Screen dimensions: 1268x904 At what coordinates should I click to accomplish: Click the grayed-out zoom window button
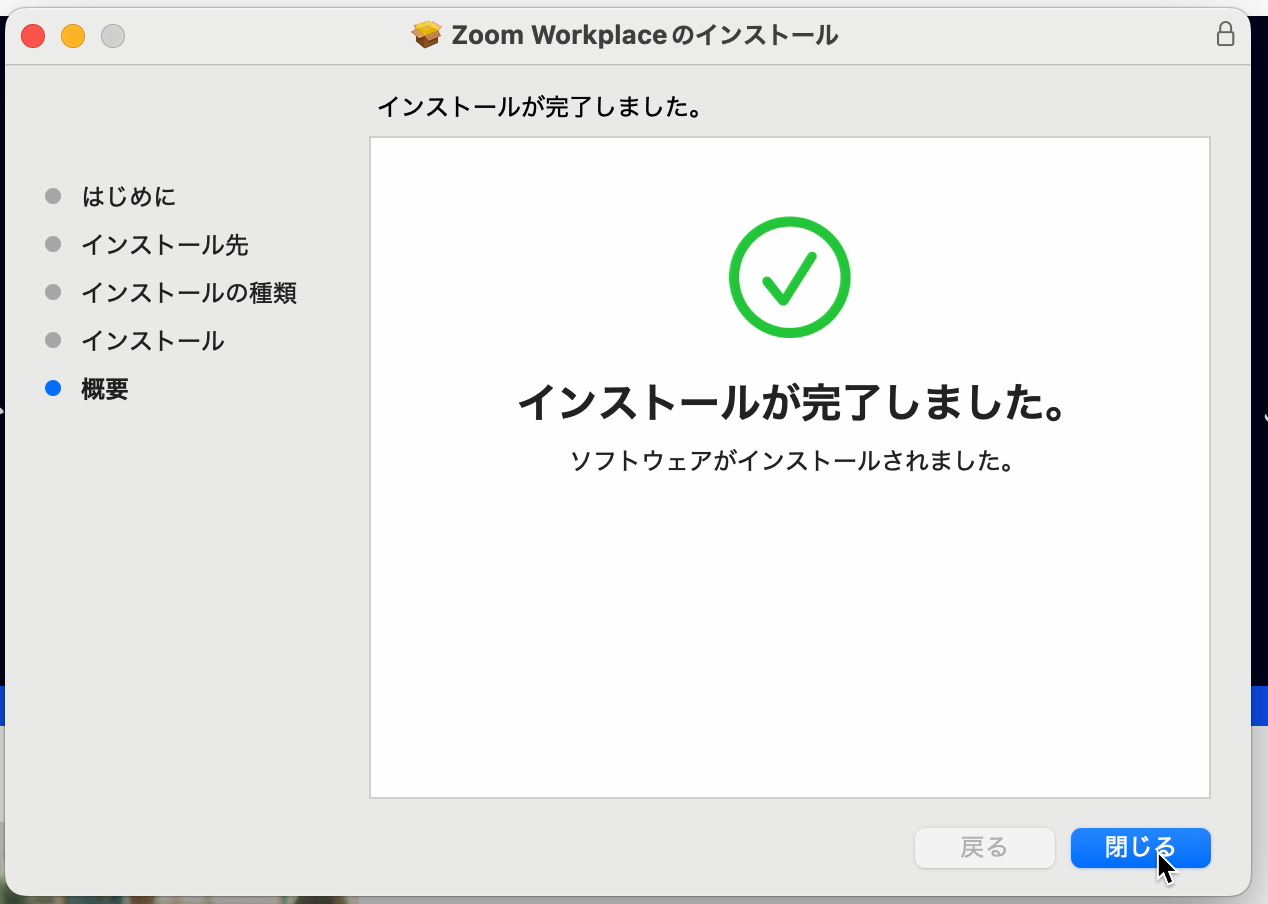[113, 36]
